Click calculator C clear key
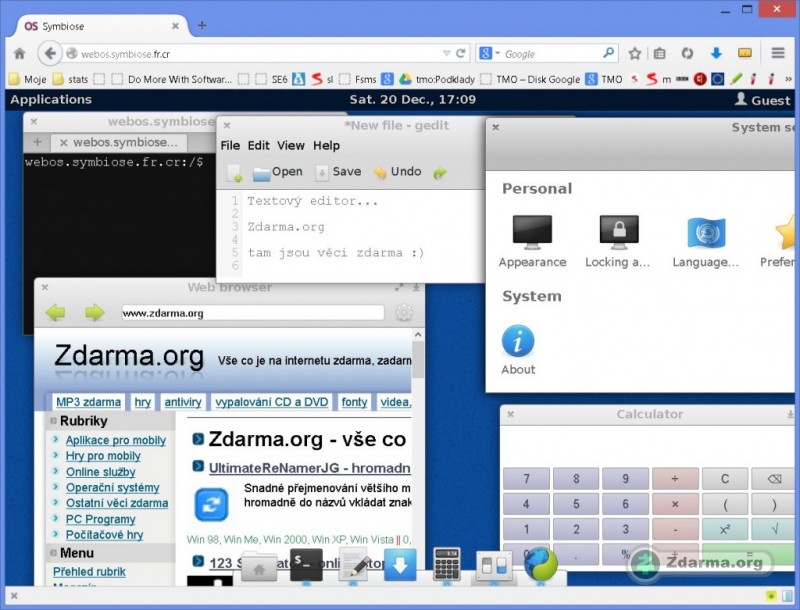The image size is (800, 610). [724, 478]
